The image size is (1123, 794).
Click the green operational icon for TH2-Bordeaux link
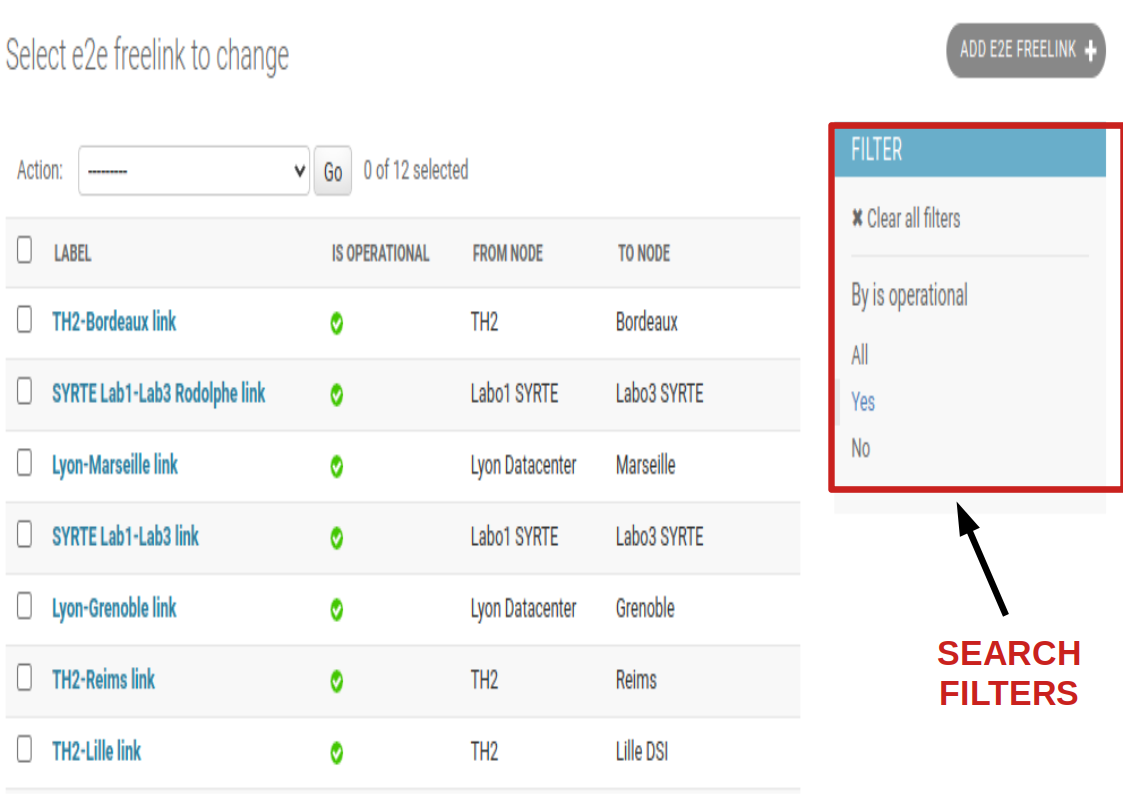tap(337, 323)
